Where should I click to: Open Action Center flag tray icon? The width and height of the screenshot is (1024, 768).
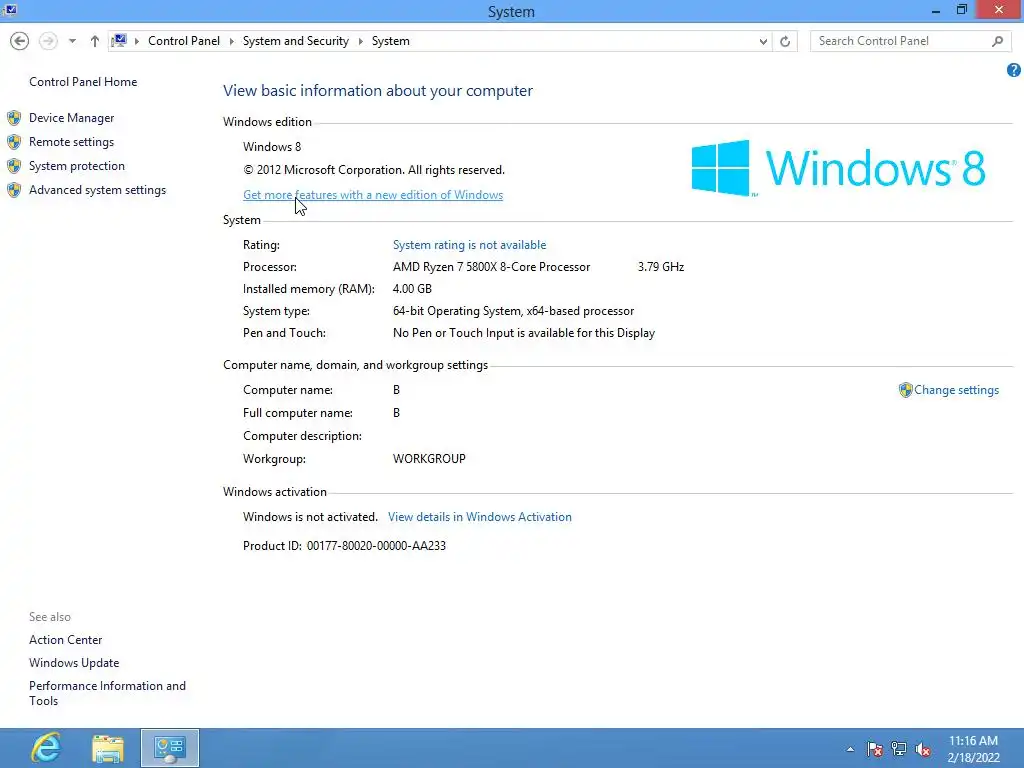pyautogui.click(x=874, y=749)
